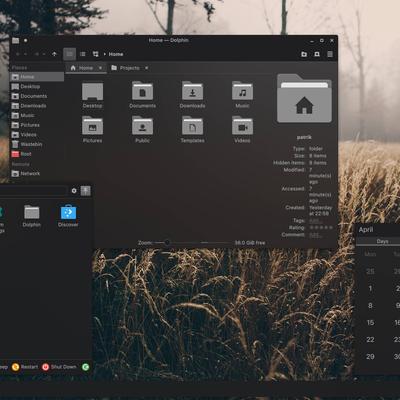Select the Public folder icon
Image resolution: width=400 pixels, height=400 pixels.
pos(142,126)
